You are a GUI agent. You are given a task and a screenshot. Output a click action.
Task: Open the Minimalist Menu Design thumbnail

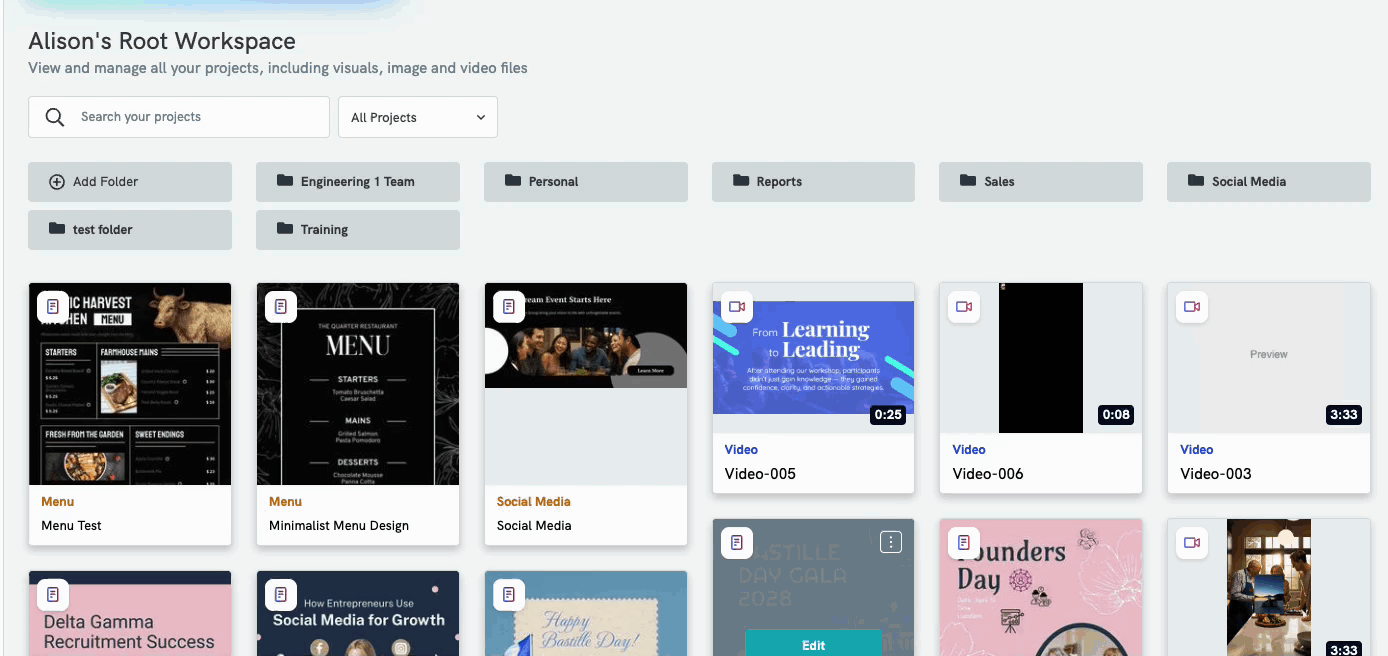(358, 384)
